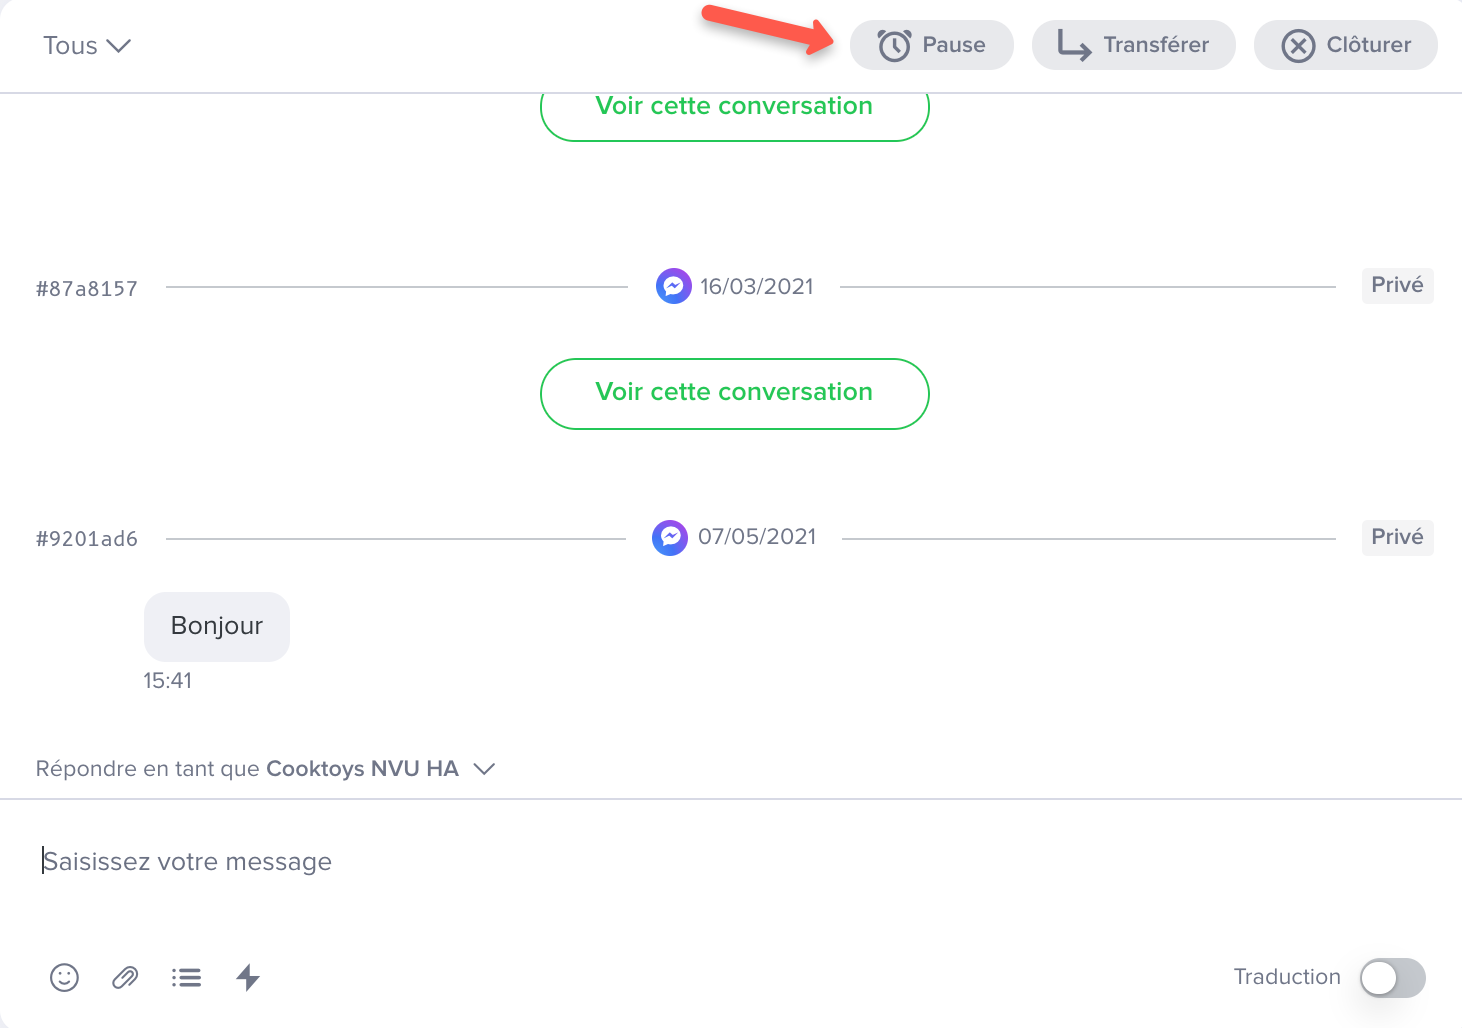
Task: Click the Privé tag on conversation #9201ad6
Action: pyautogui.click(x=1397, y=537)
